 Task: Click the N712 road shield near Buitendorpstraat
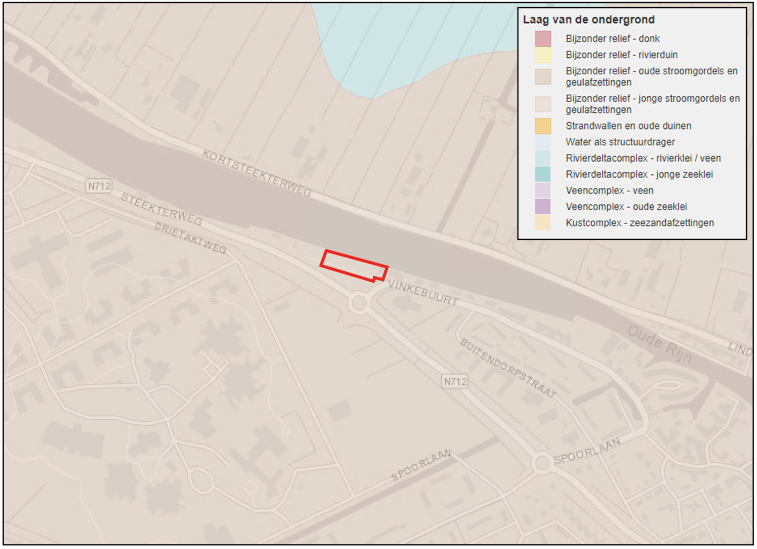point(455,382)
